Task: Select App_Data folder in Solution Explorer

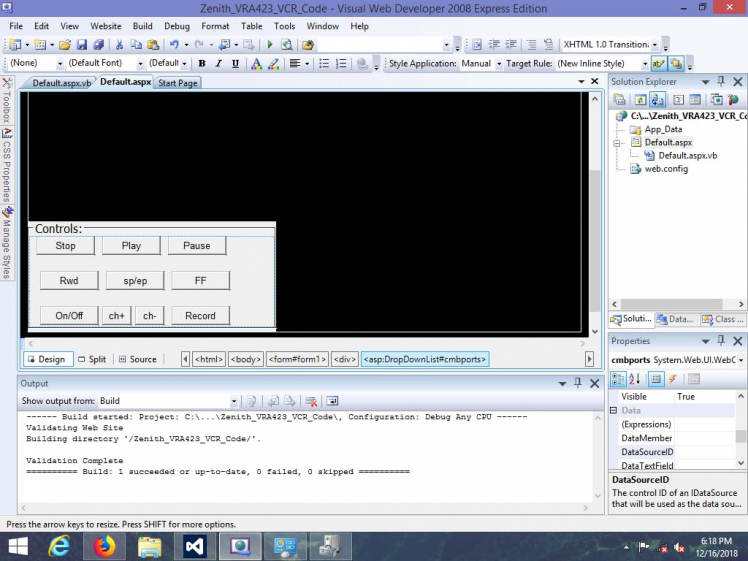Action: [663, 129]
